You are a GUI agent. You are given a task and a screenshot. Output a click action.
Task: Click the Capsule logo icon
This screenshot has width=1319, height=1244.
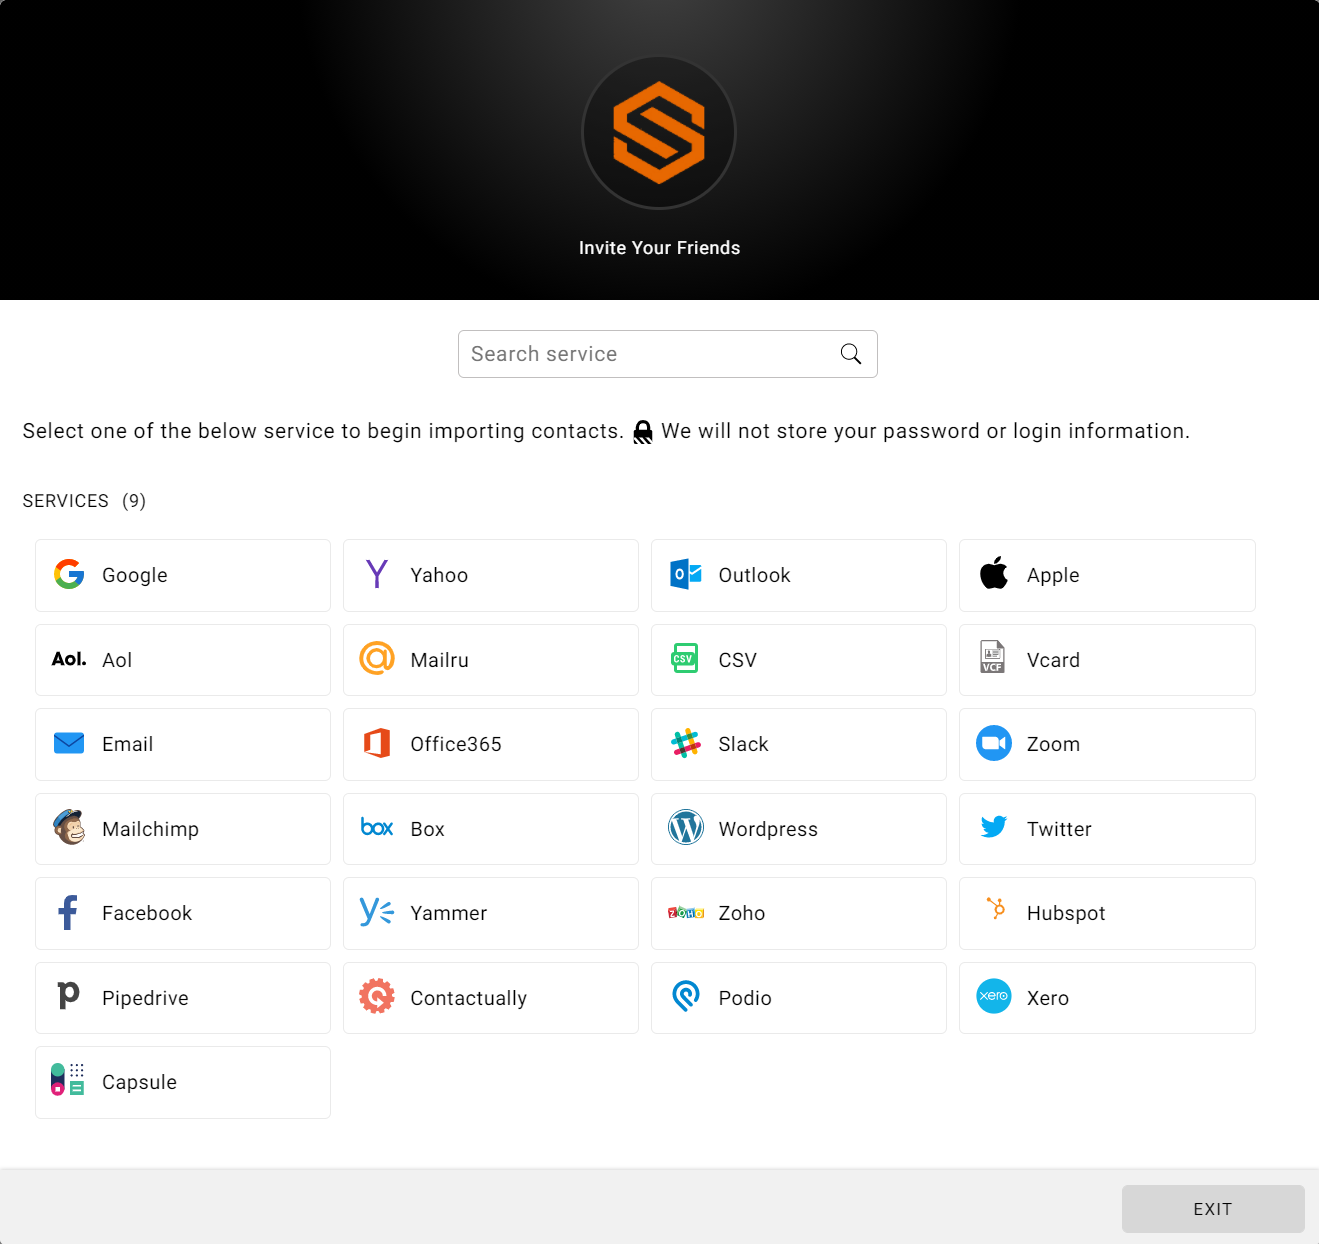(x=68, y=1080)
